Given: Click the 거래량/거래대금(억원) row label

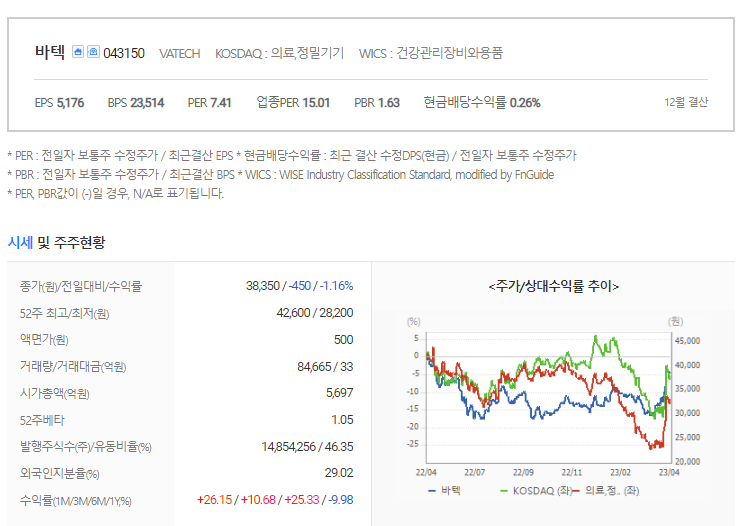Looking at the screenshot, I should tap(73, 367).
